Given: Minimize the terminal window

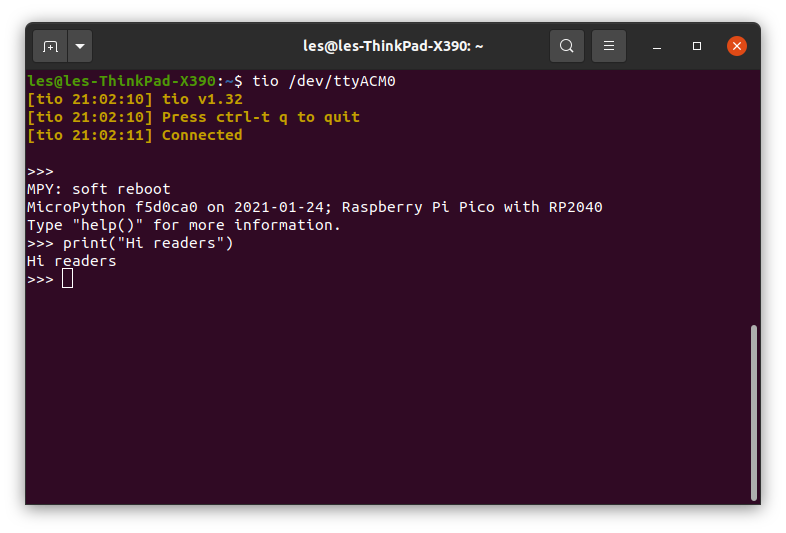Looking at the screenshot, I should 657,46.
